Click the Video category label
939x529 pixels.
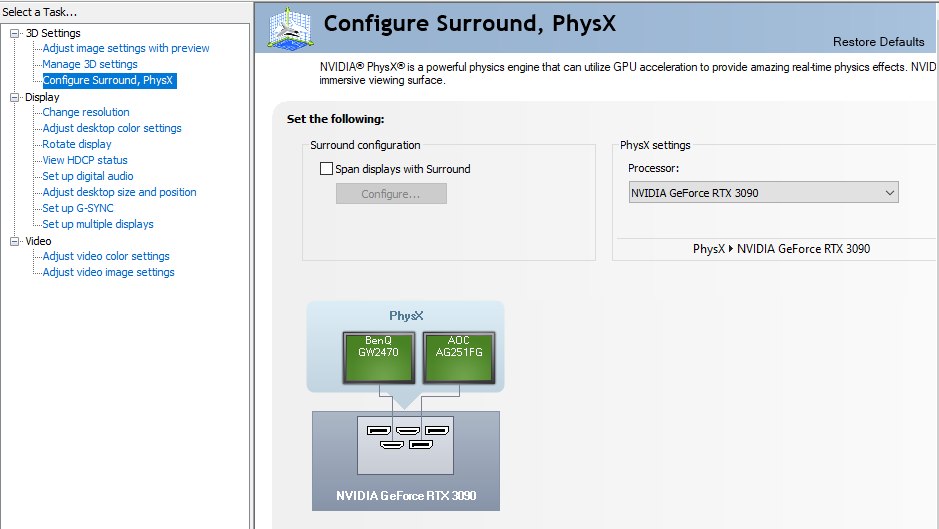click(x=38, y=241)
